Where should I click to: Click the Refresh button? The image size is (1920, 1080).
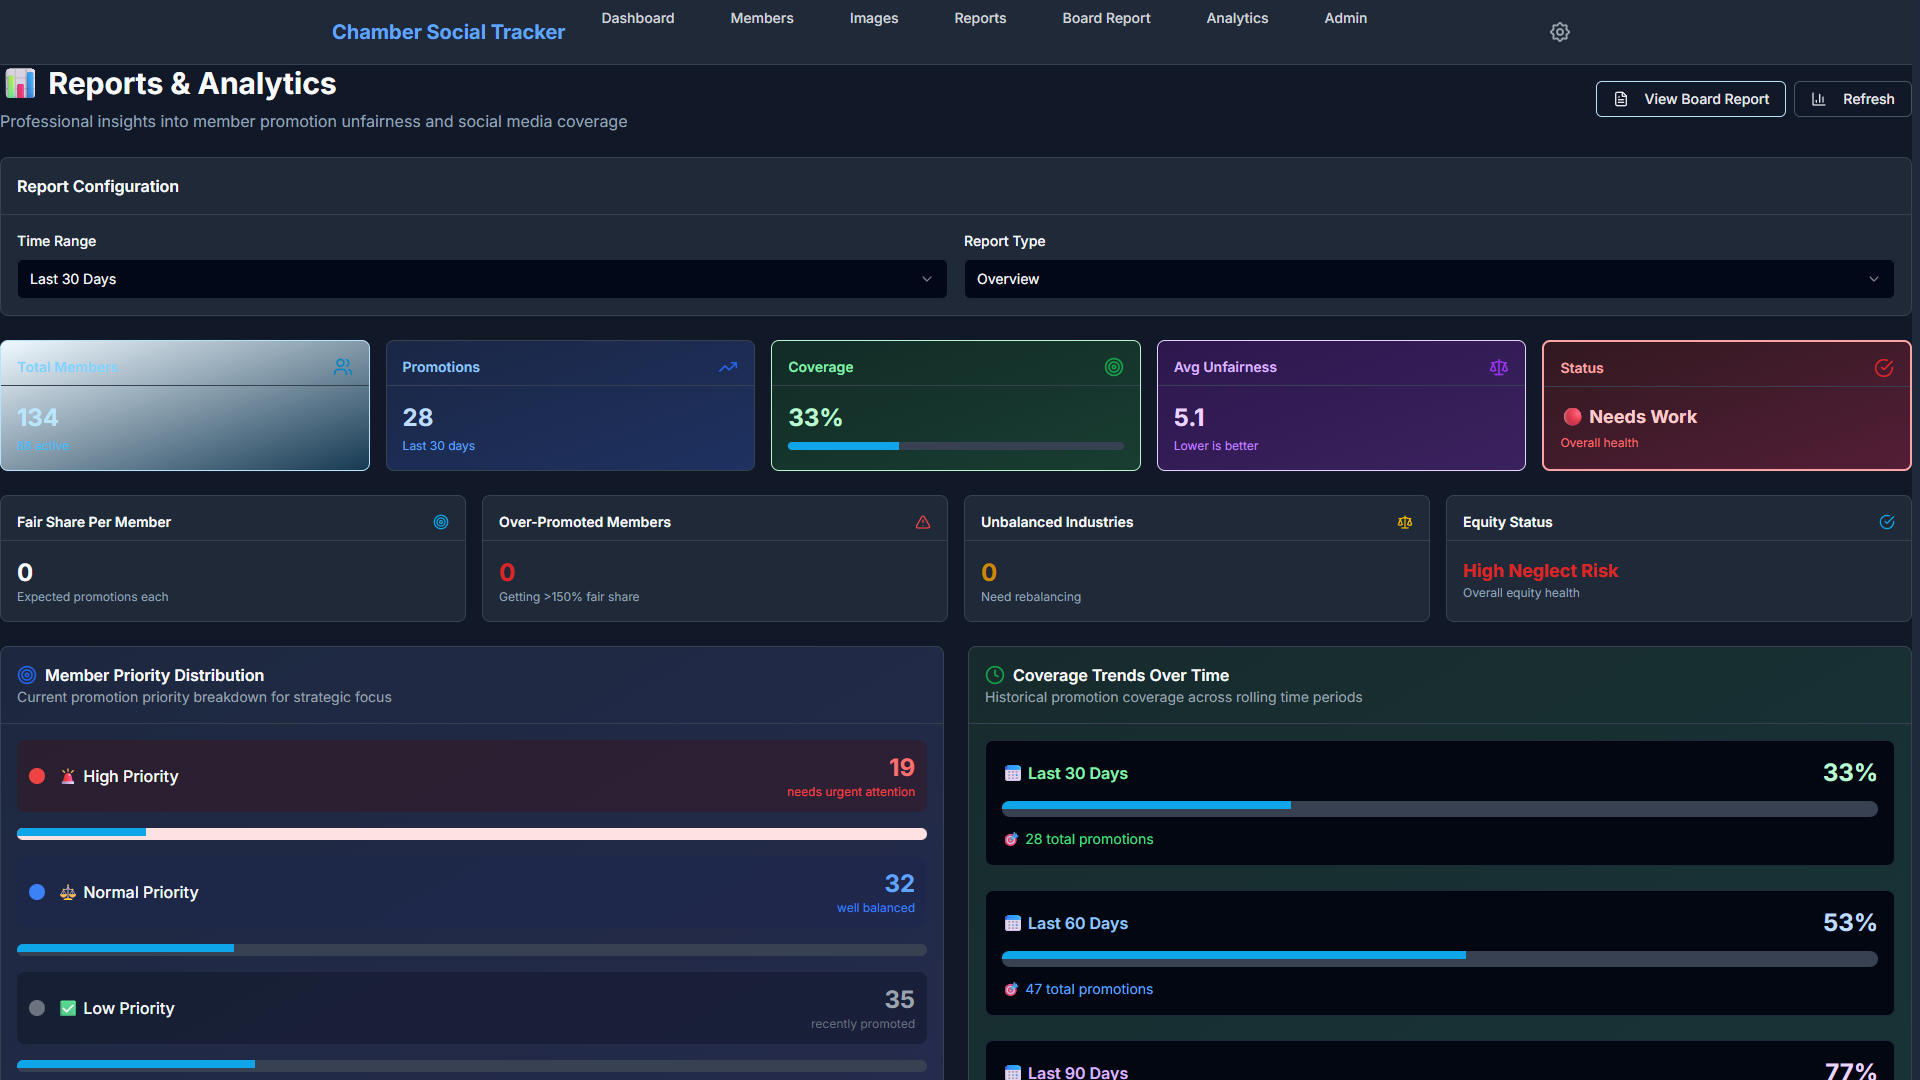pyautogui.click(x=1852, y=99)
